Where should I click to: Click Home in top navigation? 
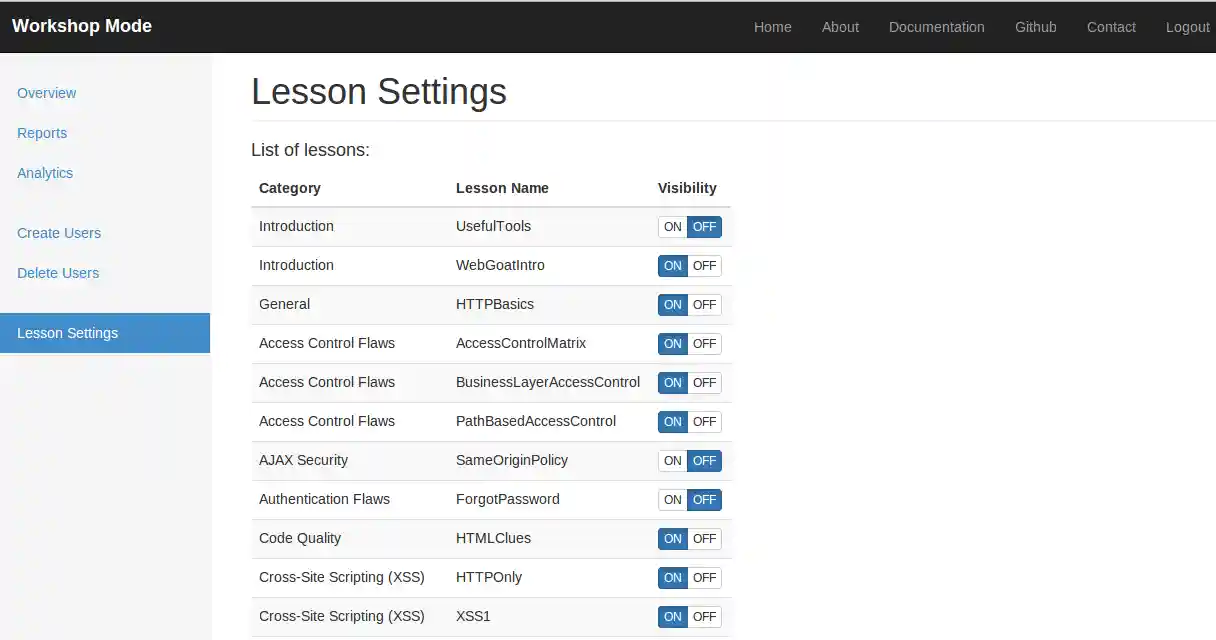tap(772, 27)
